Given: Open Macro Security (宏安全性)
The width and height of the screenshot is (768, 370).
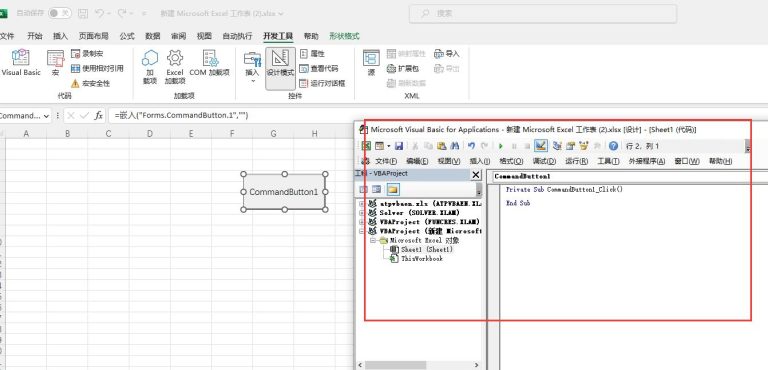Looking at the screenshot, I should tap(91, 83).
